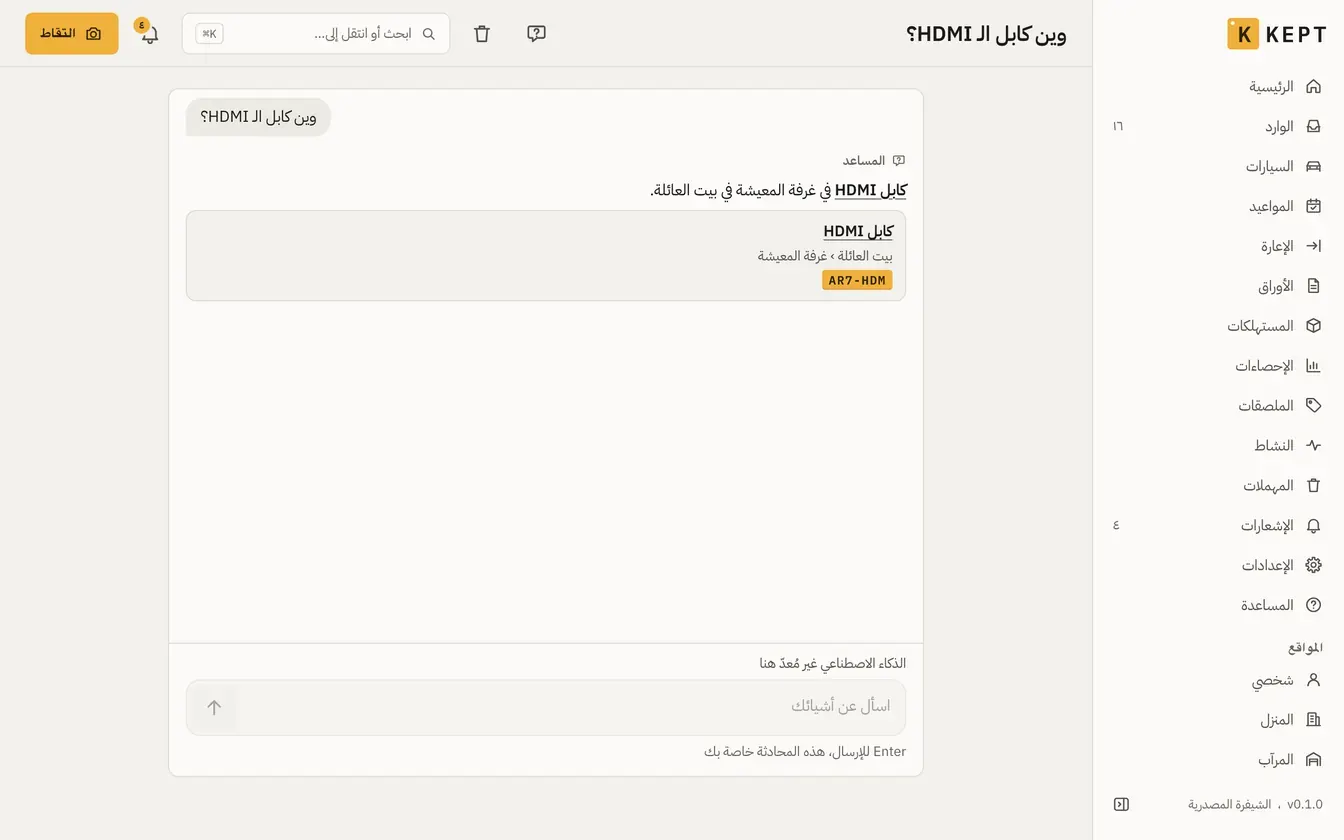
Task: Open the كابل HDMI title in the result card
Action: (x=858, y=232)
